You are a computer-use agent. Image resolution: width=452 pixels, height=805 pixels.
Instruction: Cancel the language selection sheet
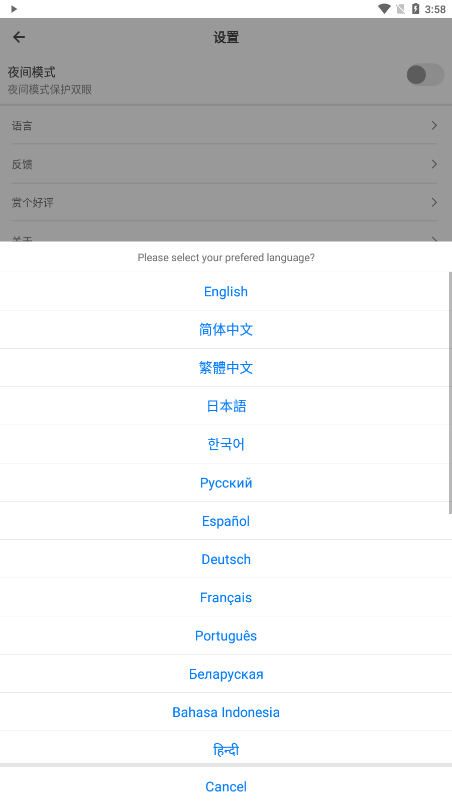(226, 787)
